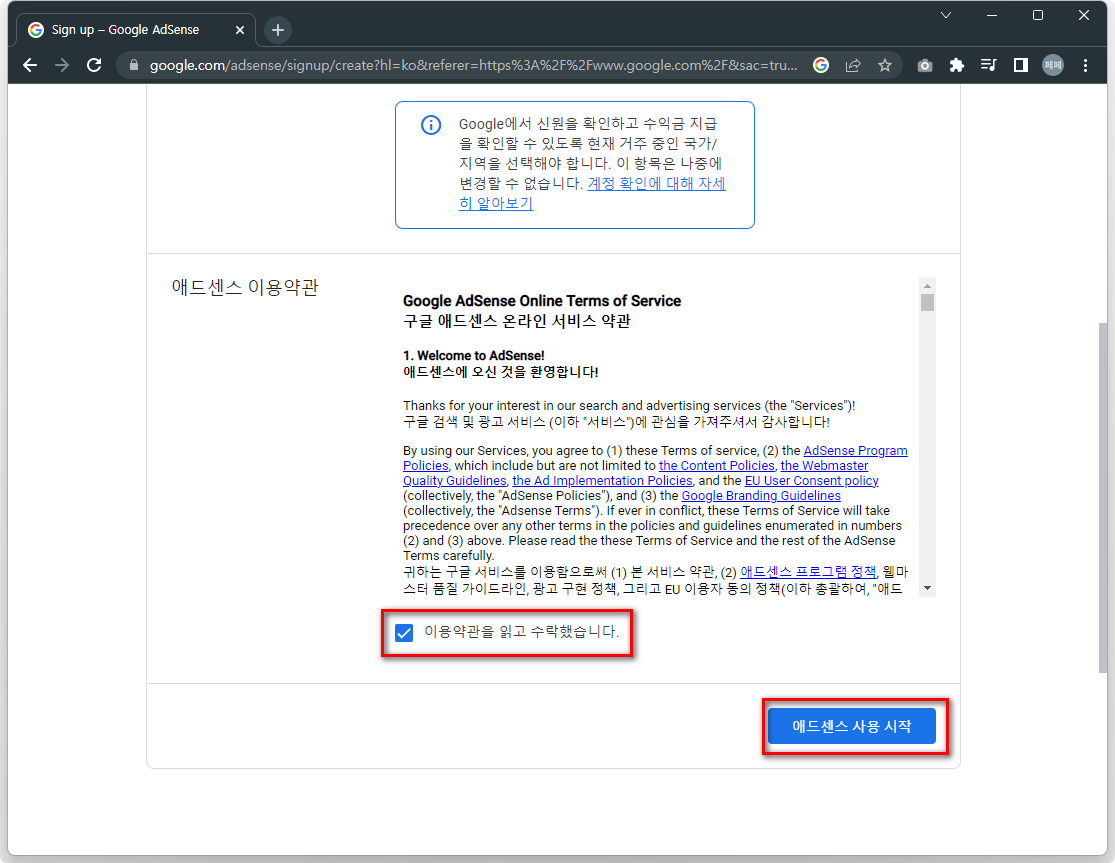Image resolution: width=1115 pixels, height=863 pixels.
Task: Click the camera extension icon
Action: click(x=924, y=65)
